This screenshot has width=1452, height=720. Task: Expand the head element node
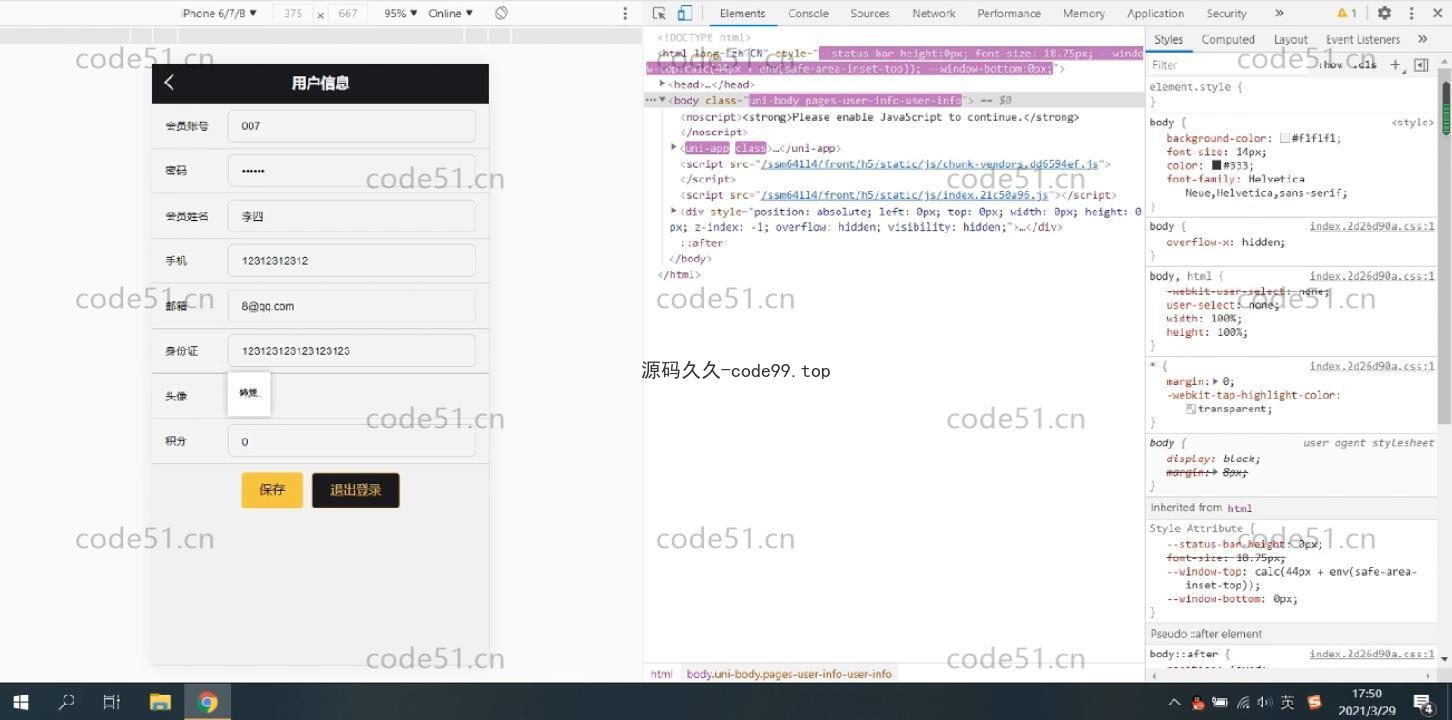[662, 84]
